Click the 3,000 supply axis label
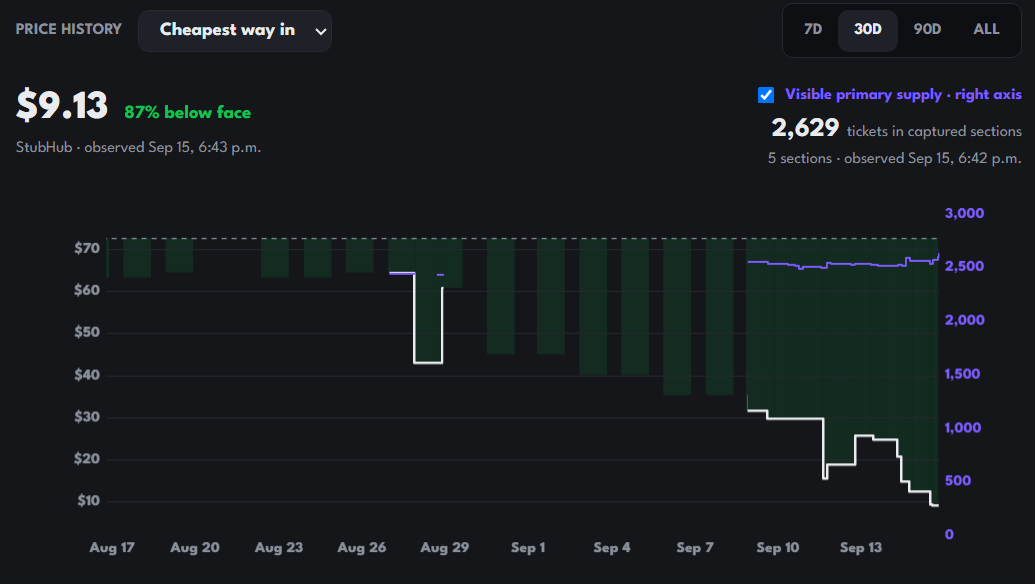 (964, 213)
